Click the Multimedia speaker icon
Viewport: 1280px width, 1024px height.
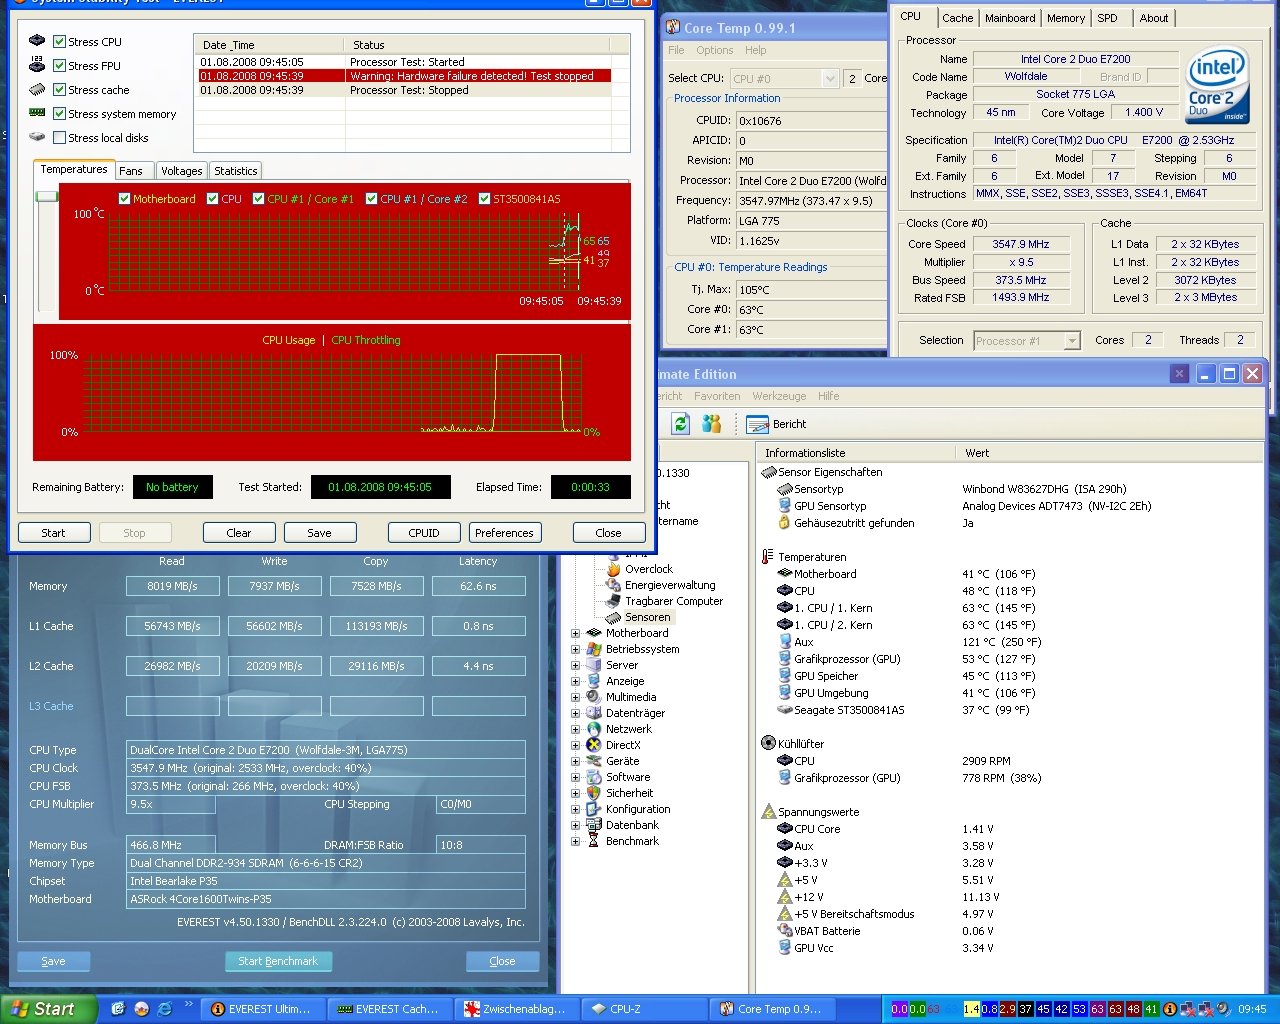point(593,697)
